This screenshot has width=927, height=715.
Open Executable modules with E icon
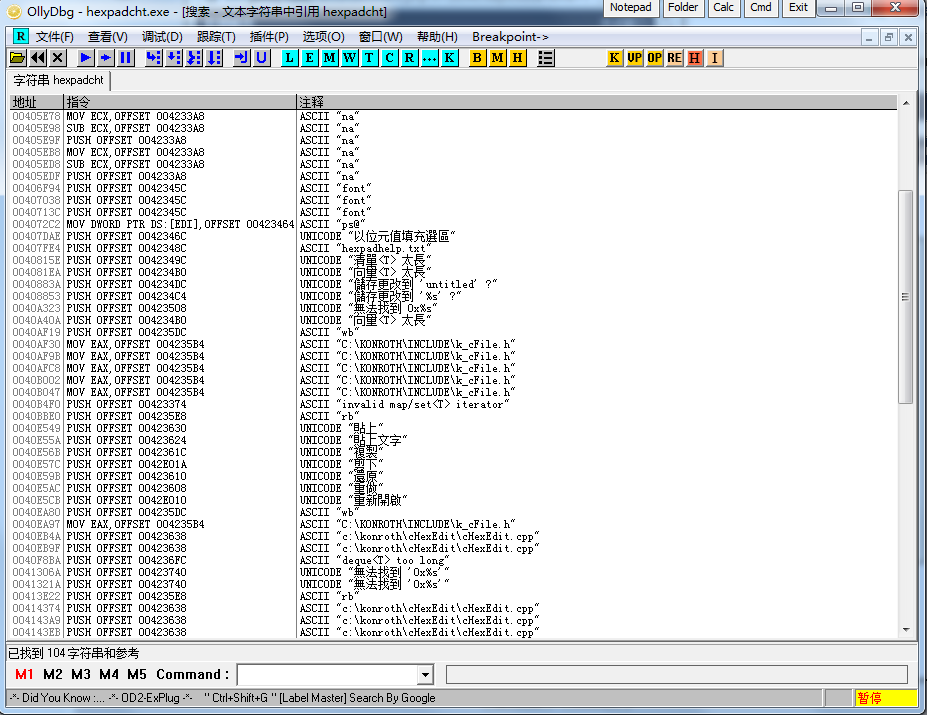309,58
